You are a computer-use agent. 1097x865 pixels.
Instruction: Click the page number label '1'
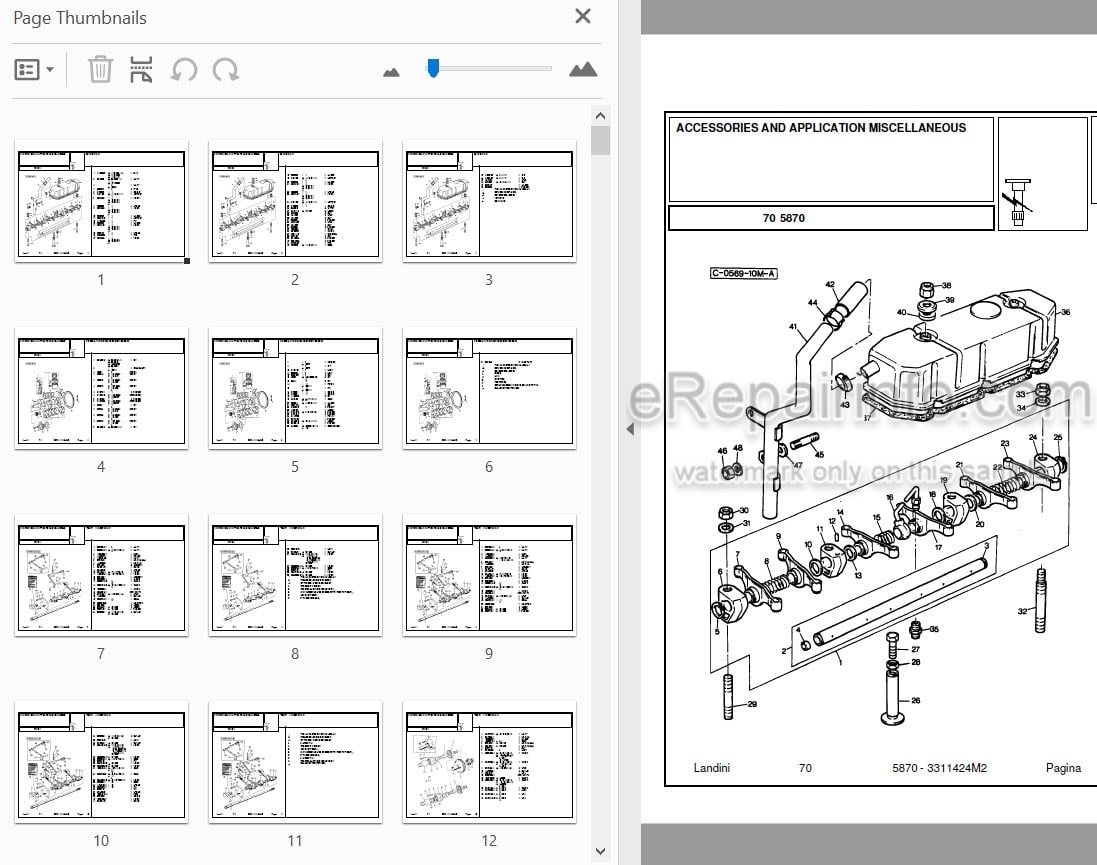point(101,280)
